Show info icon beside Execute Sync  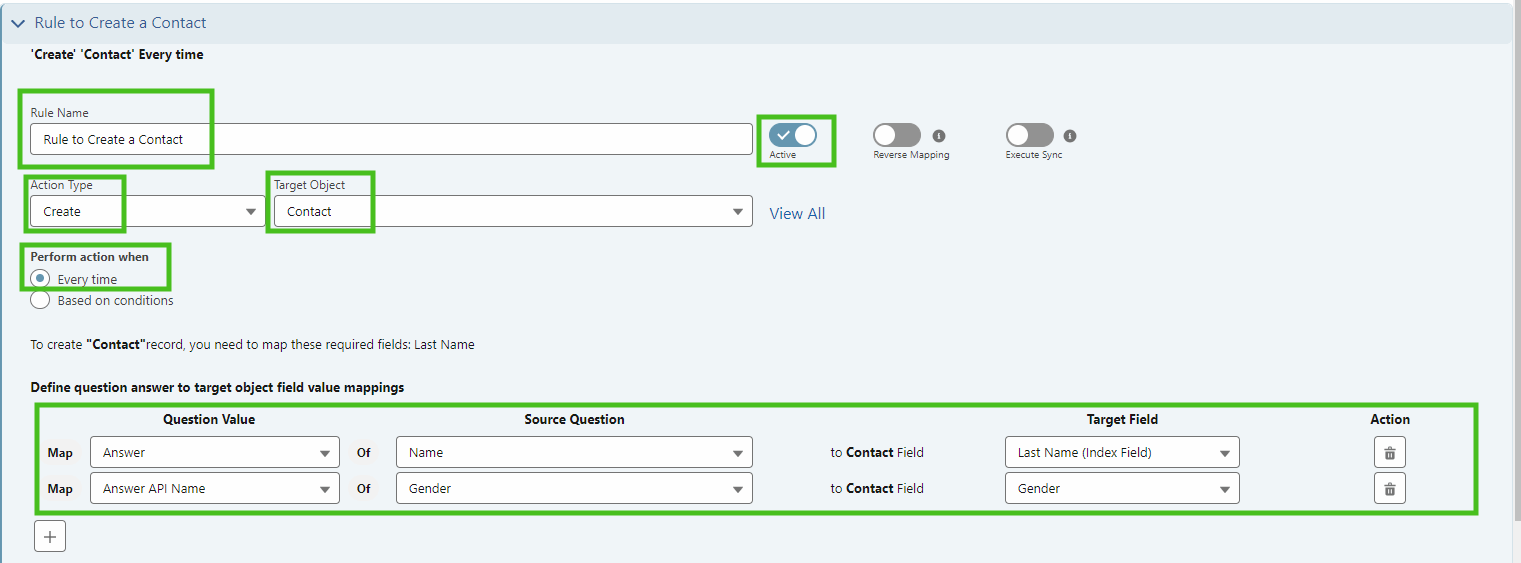1070,136
